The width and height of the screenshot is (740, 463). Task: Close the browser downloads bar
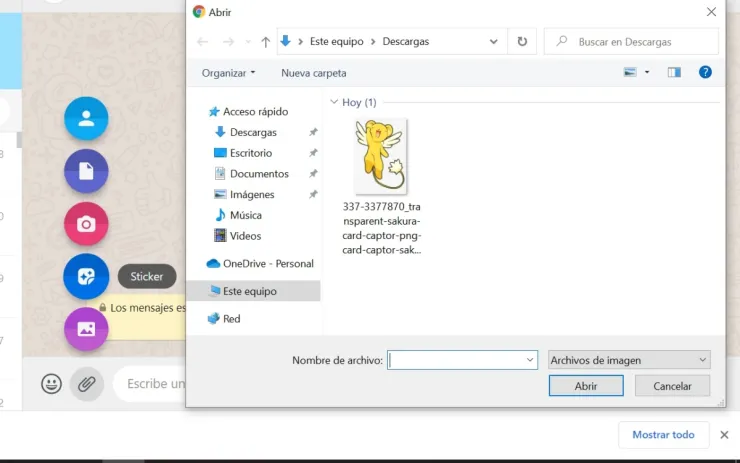724,435
